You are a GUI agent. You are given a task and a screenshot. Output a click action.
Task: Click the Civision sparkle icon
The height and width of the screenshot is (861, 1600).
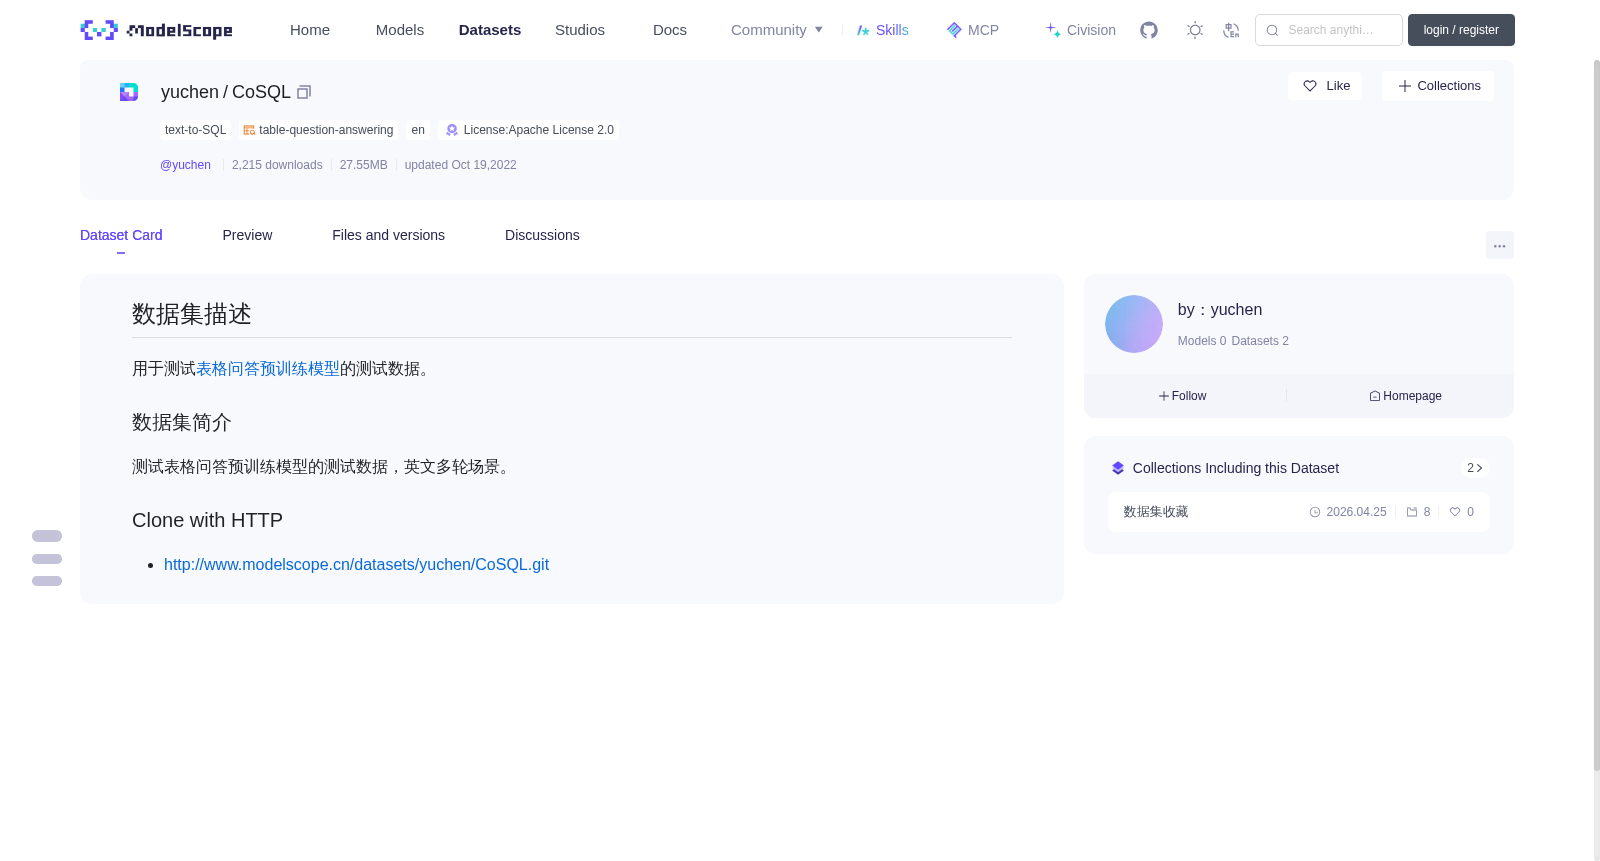tap(1053, 30)
